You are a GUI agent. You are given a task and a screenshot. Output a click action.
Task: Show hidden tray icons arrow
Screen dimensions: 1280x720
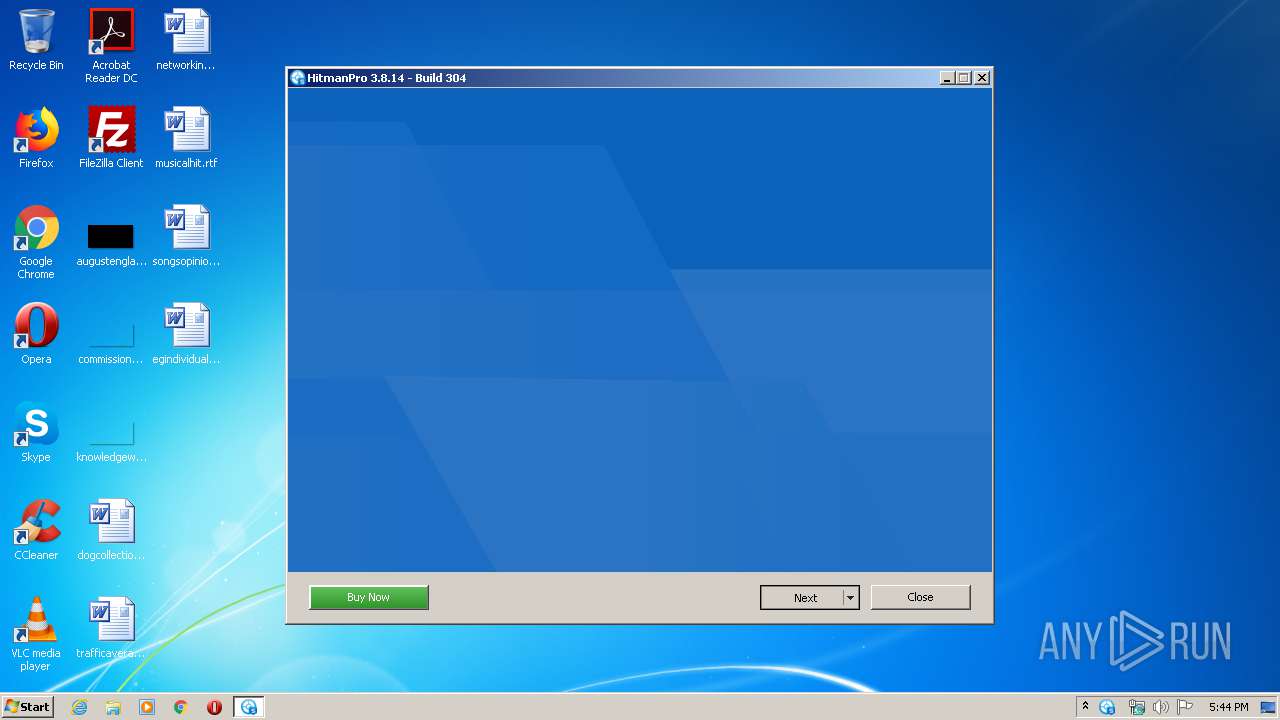(1085, 707)
